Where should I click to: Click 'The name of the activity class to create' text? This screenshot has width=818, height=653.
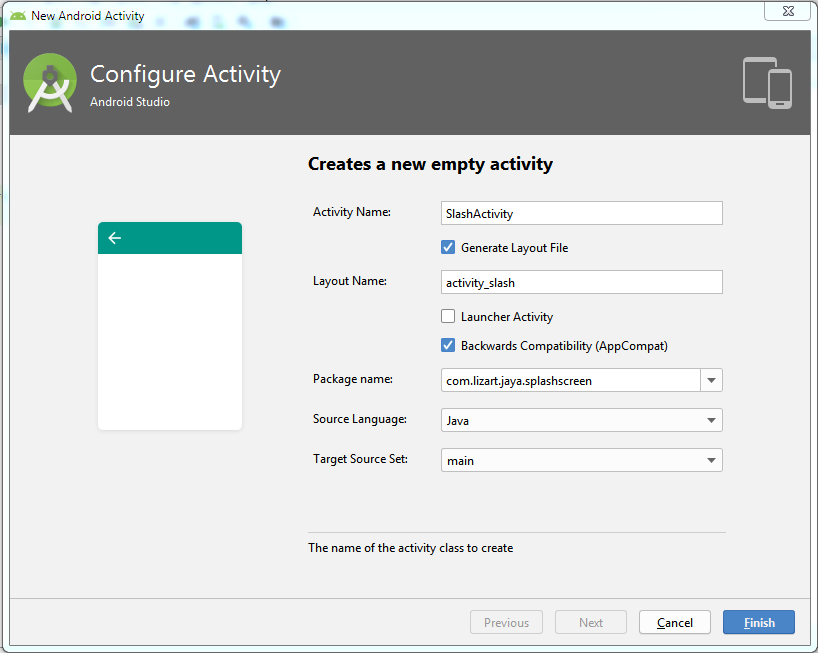(x=411, y=548)
